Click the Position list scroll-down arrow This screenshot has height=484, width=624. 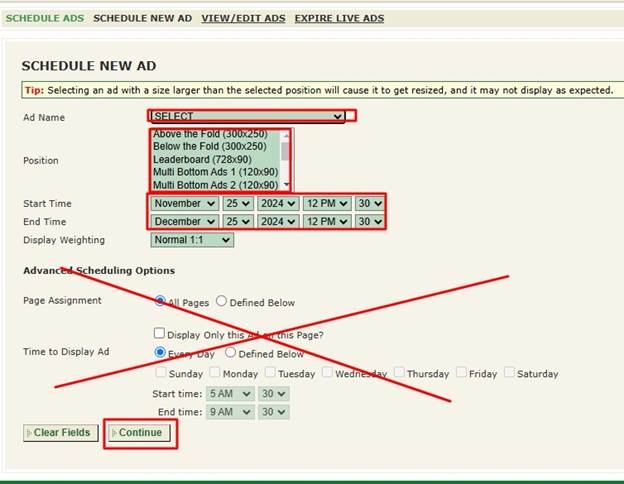pos(286,185)
